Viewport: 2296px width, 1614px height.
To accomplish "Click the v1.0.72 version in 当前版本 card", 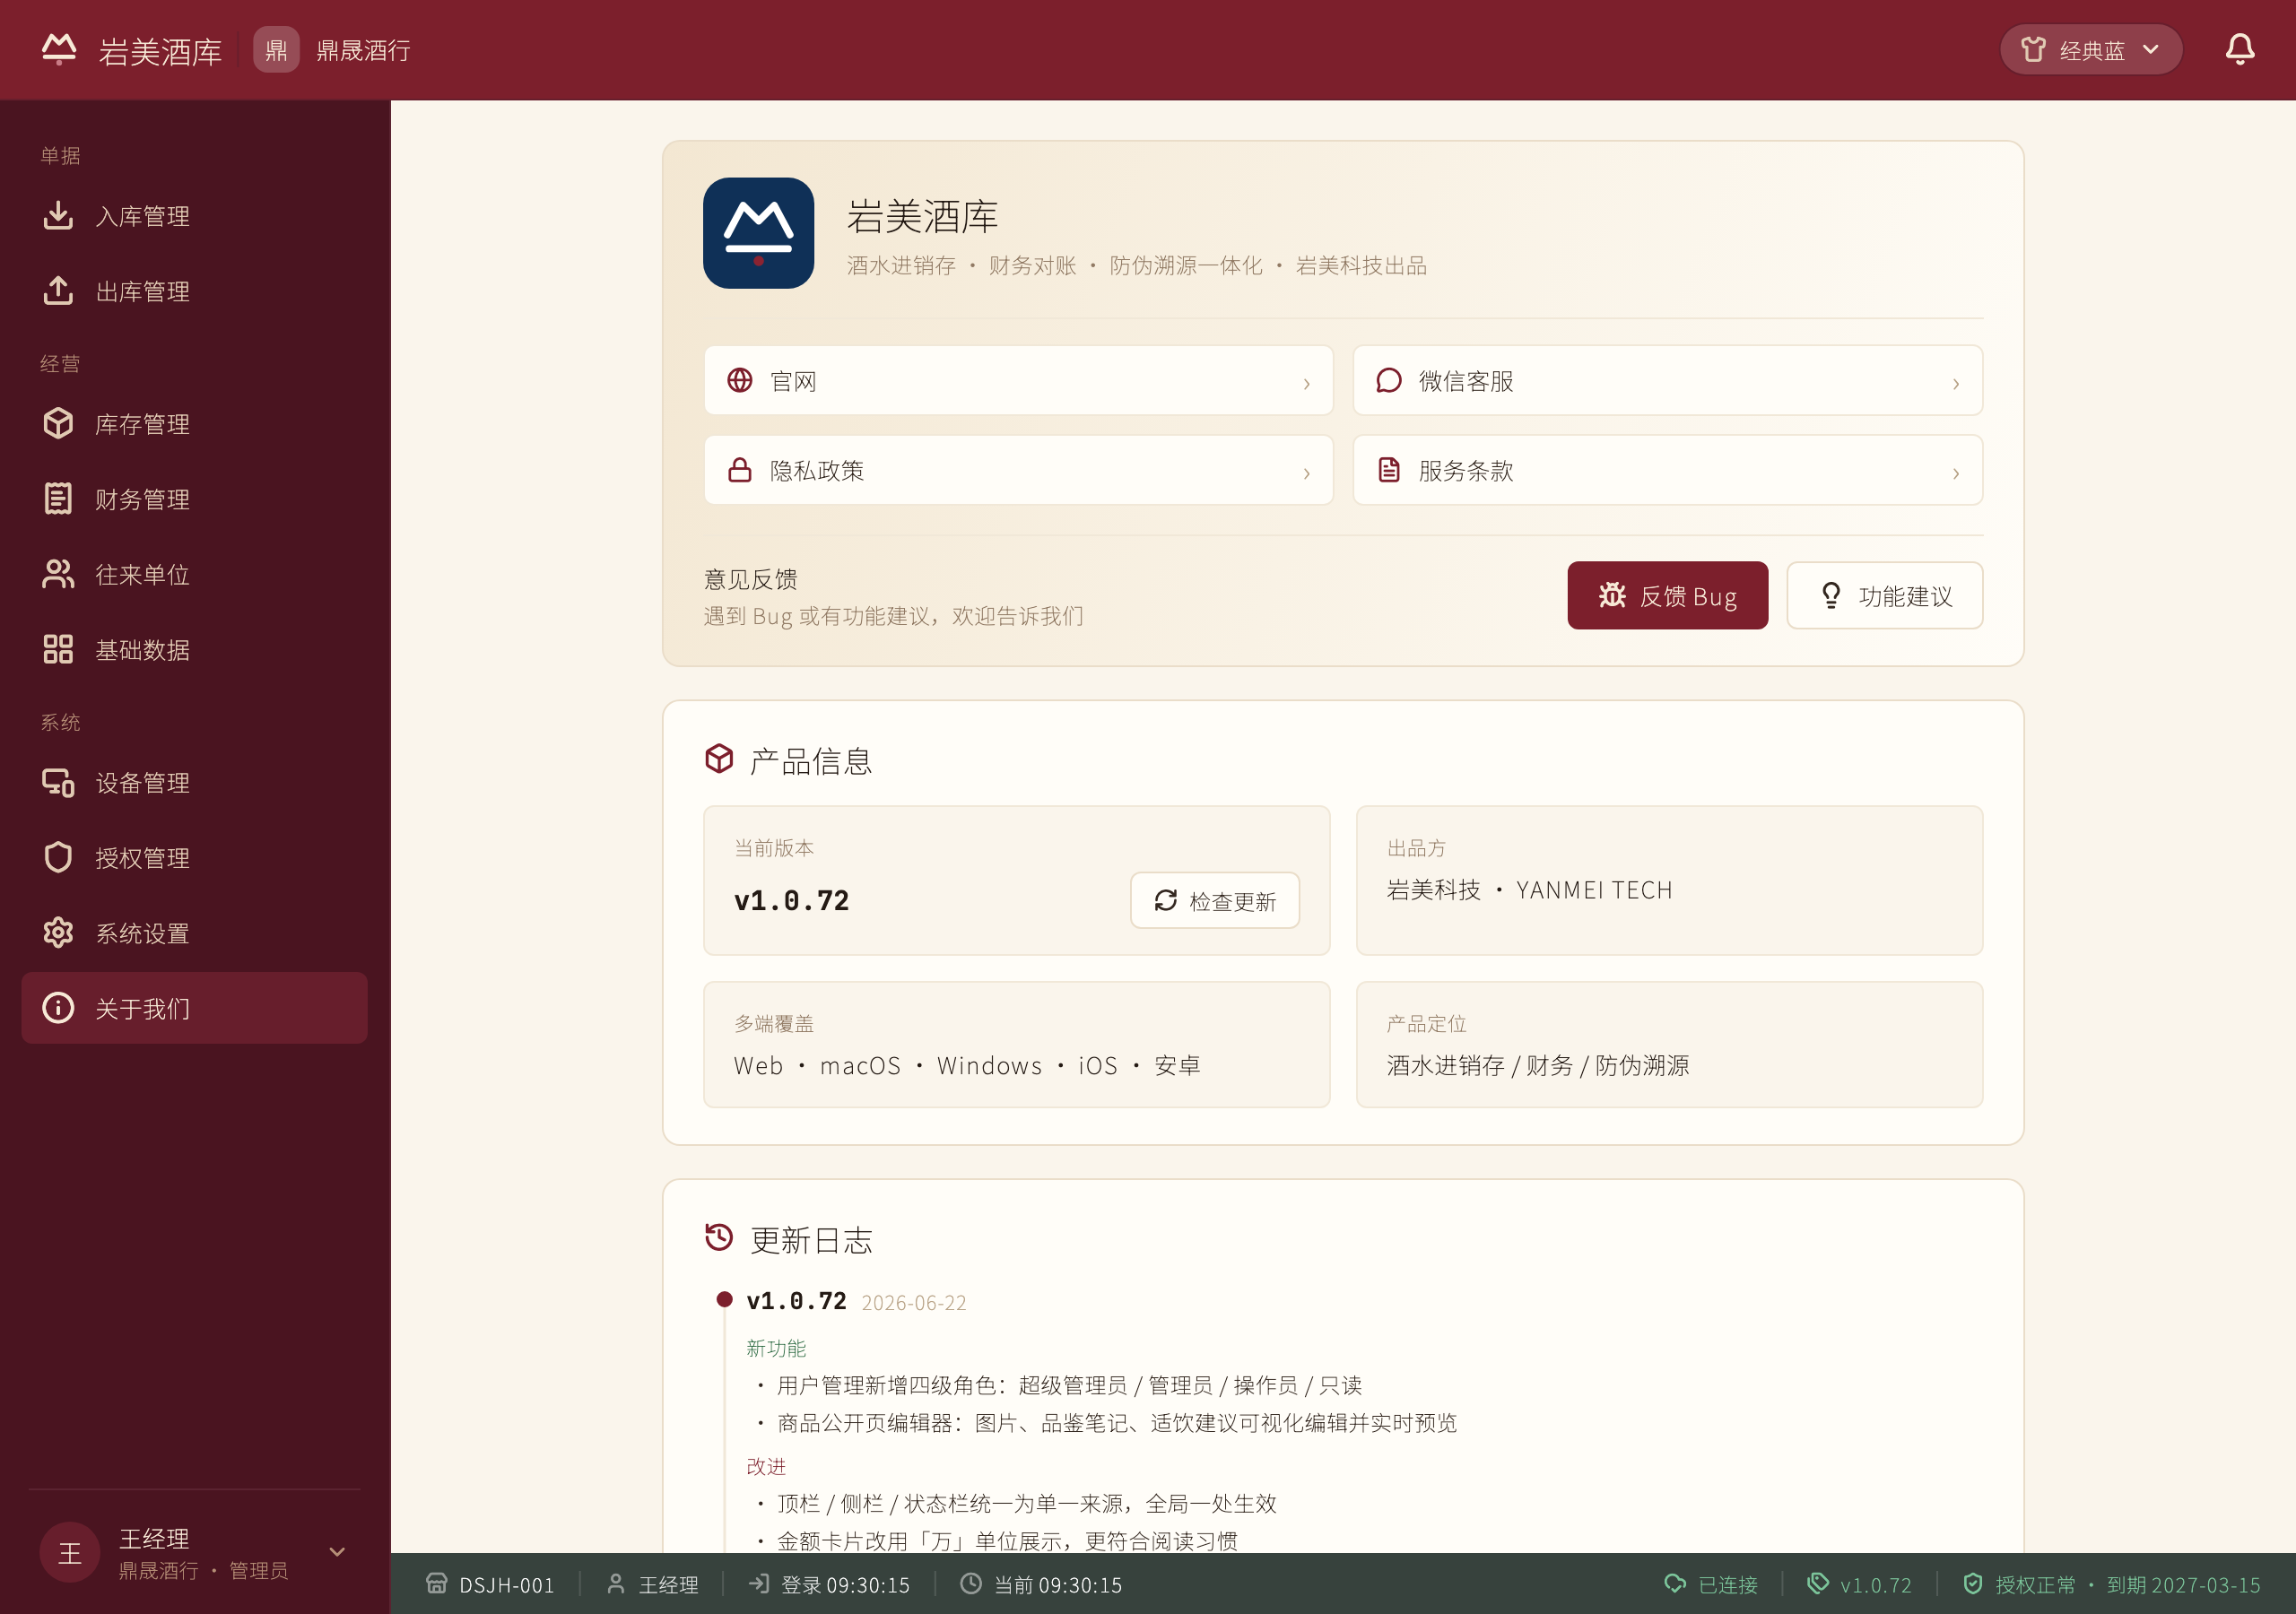I will 791,901.
